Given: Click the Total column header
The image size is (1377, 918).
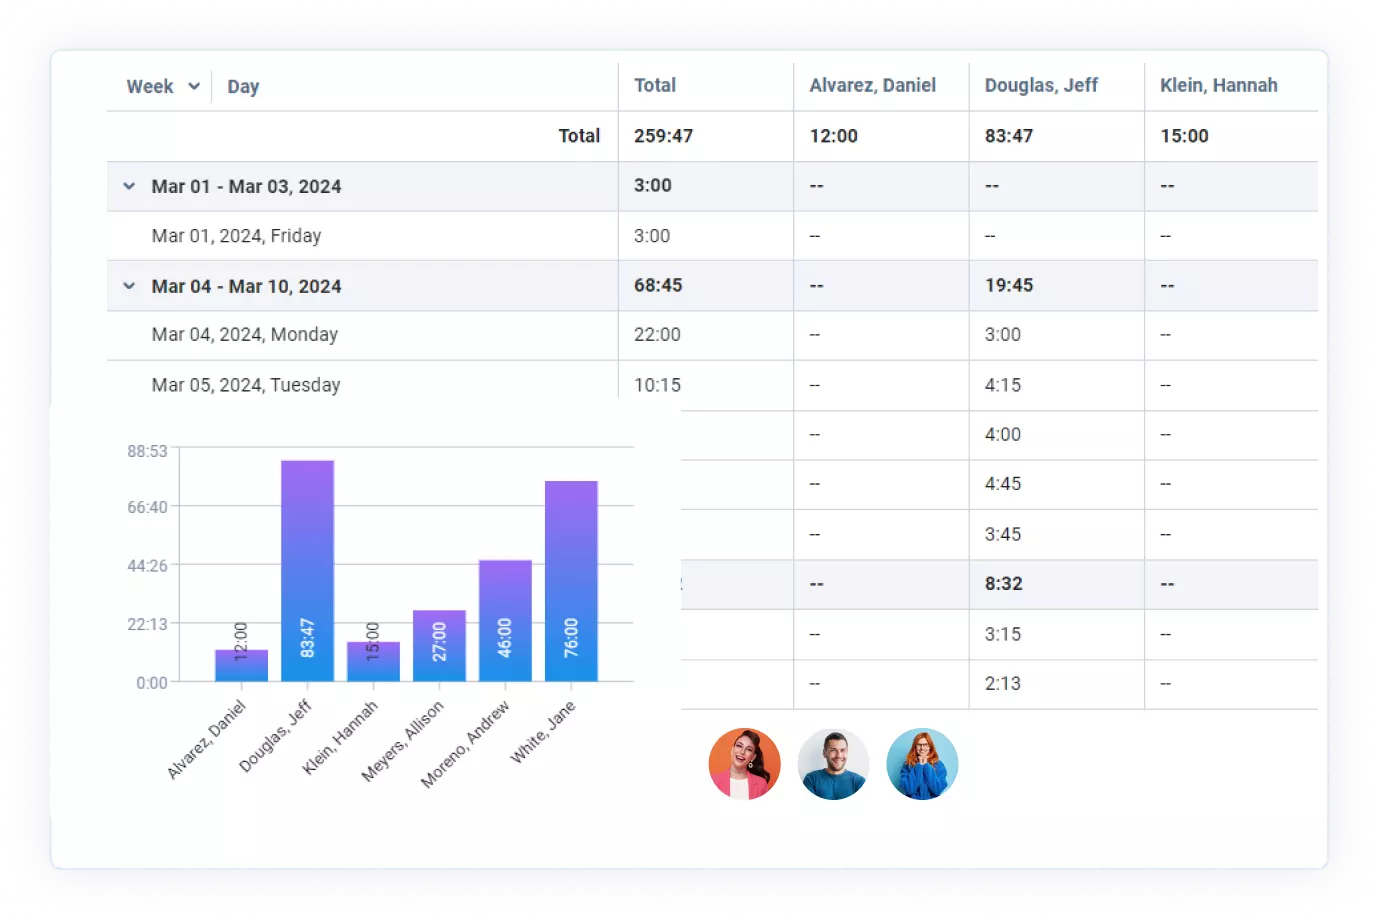Looking at the screenshot, I should click(654, 85).
